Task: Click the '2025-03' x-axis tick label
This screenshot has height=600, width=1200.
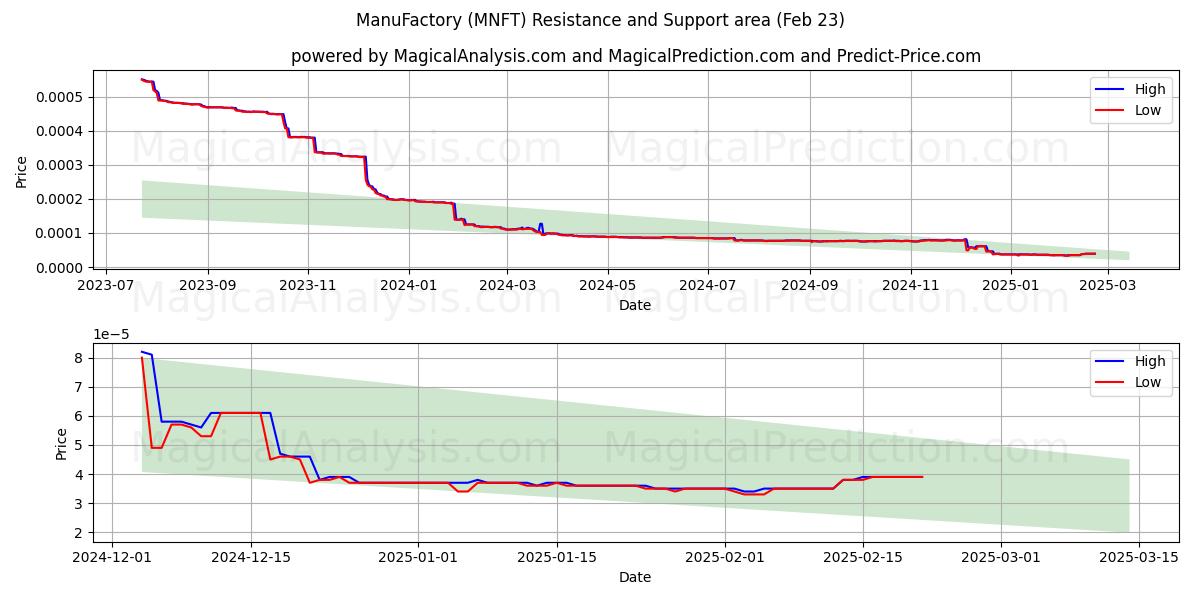Action: [x=1108, y=286]
